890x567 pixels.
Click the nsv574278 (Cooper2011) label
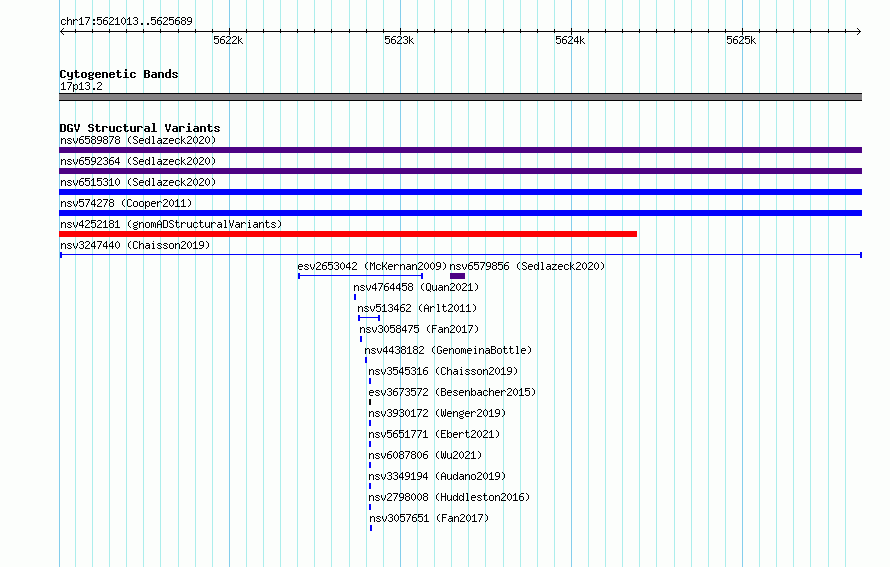tap(126, 203)
